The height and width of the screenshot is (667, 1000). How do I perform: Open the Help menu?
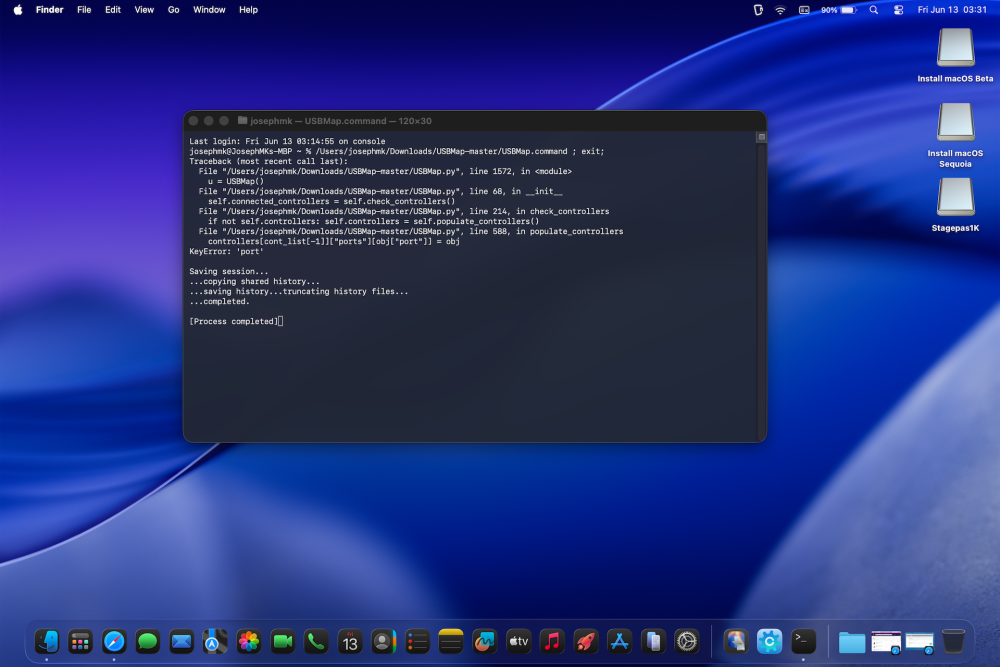[x=248, y=10]
